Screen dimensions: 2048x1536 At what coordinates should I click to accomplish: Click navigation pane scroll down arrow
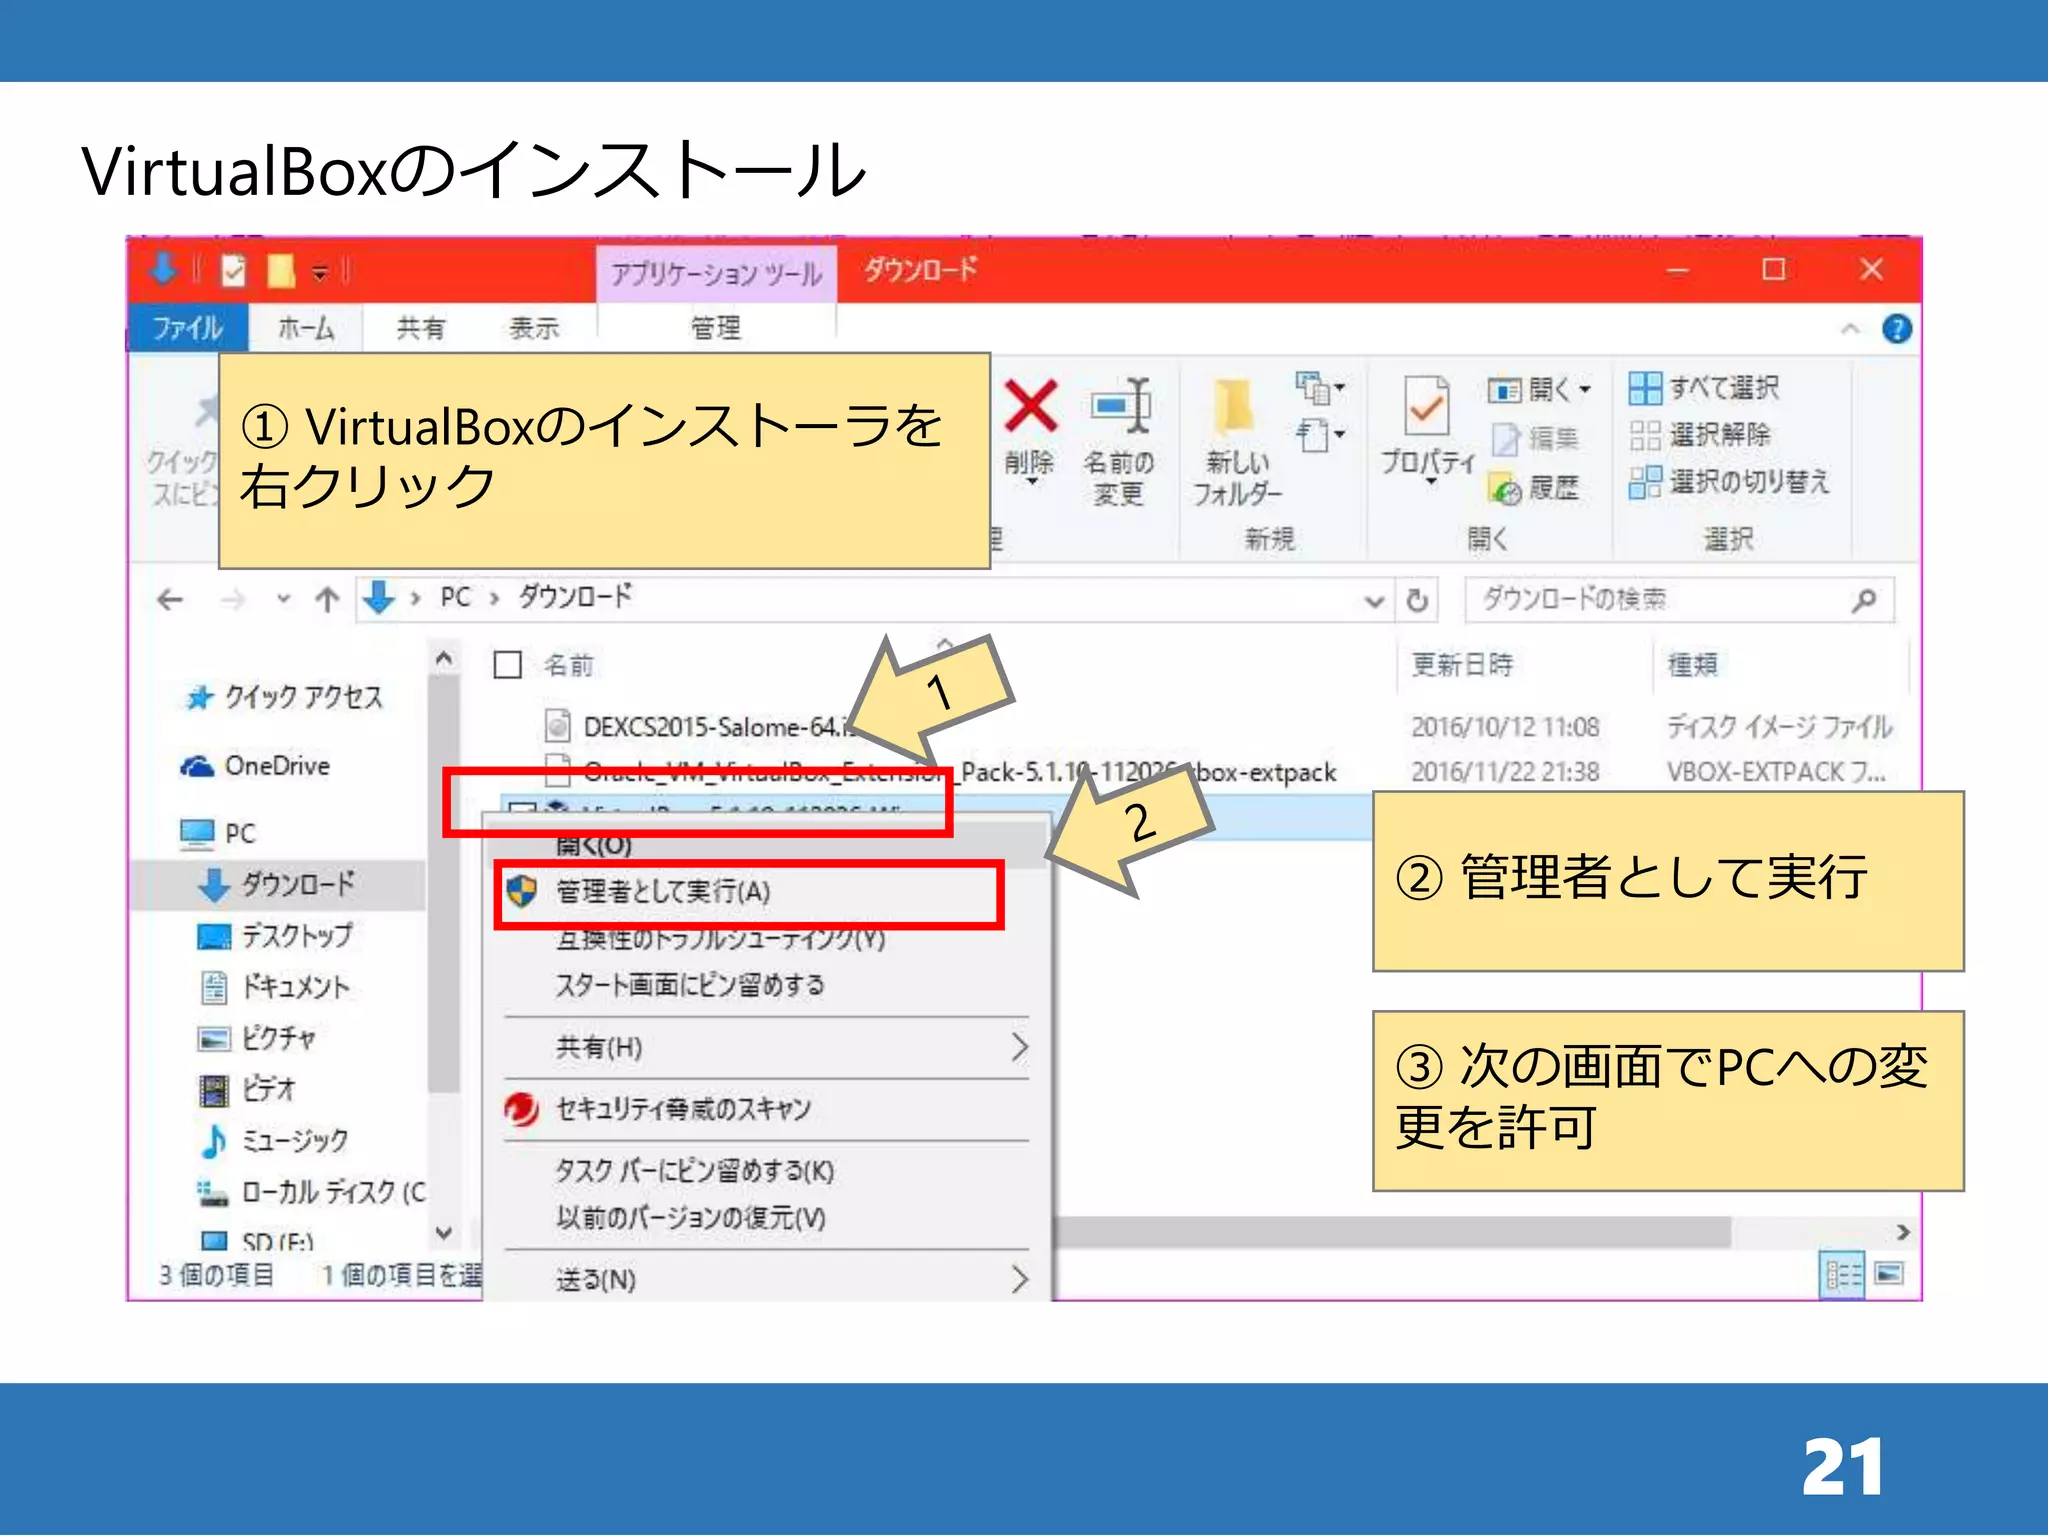click(444, 1233)
